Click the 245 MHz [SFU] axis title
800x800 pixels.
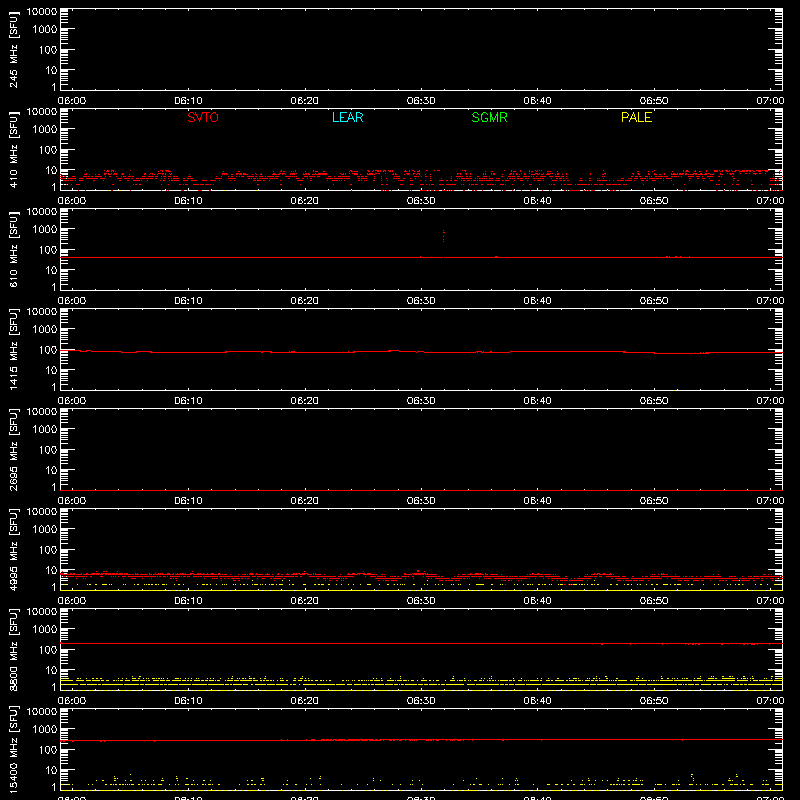13,49
